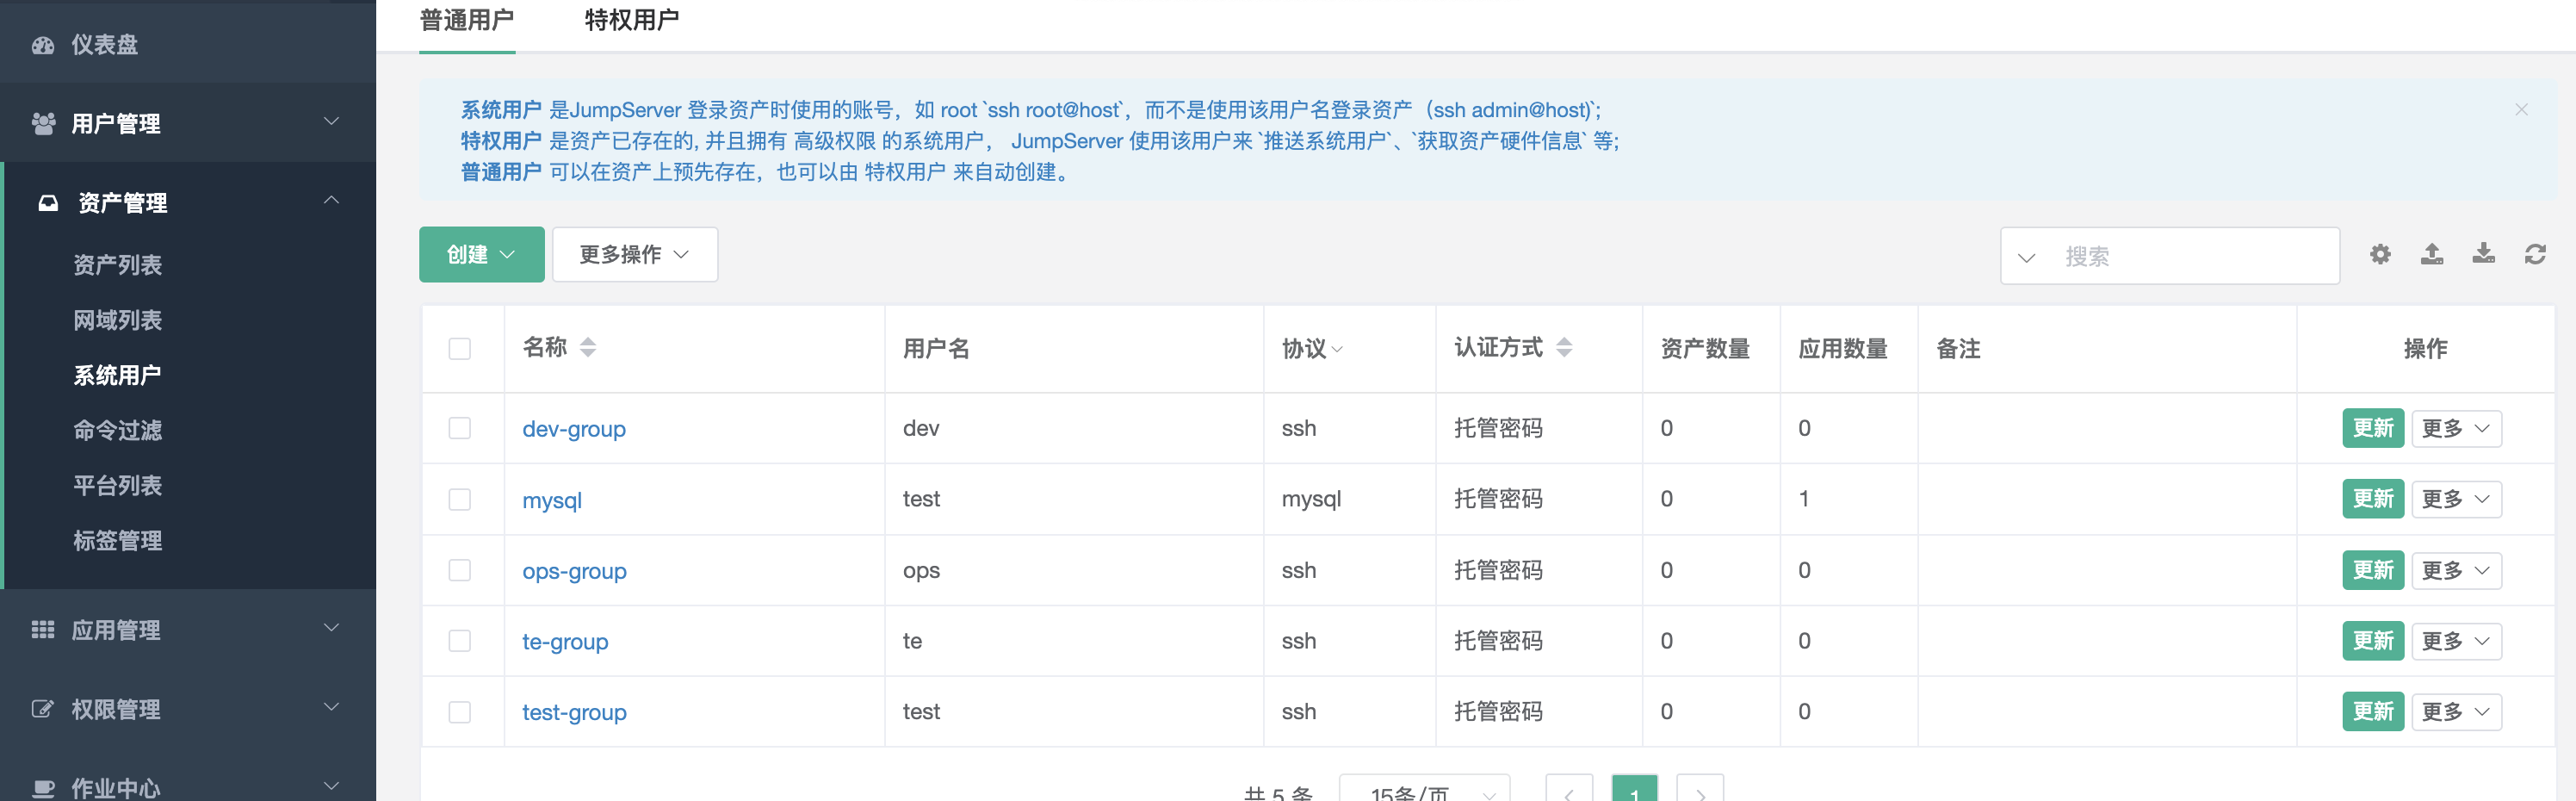Open the mysql system user link
Image resolution: width=2576 pixels, height=801 pixels.
pyautogui.click(x=552, y=500)
